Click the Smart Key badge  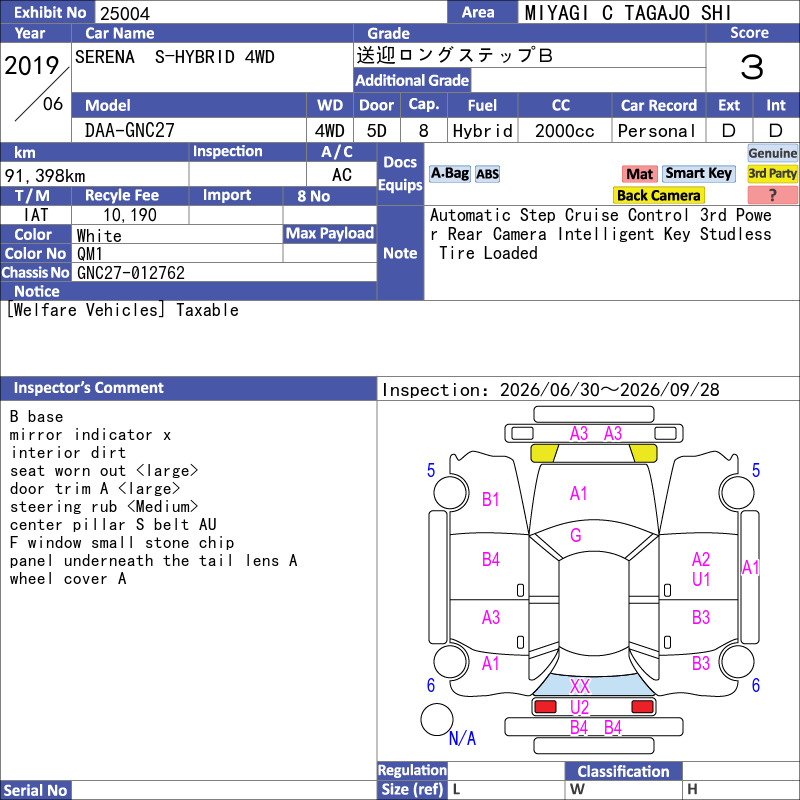point(698,173)
